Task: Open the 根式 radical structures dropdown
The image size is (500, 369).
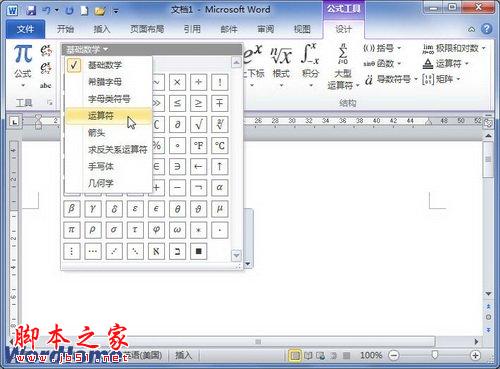Action: (x=281, y=66)
